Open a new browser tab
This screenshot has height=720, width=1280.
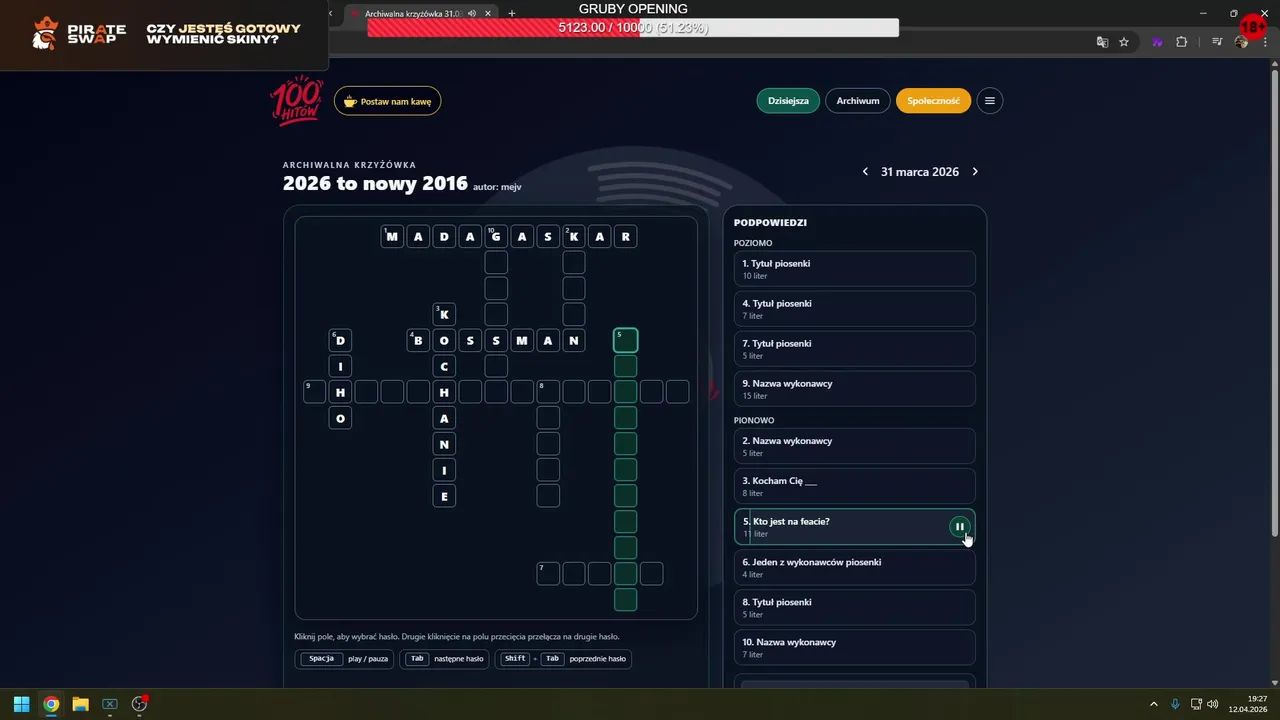[512, 14]
